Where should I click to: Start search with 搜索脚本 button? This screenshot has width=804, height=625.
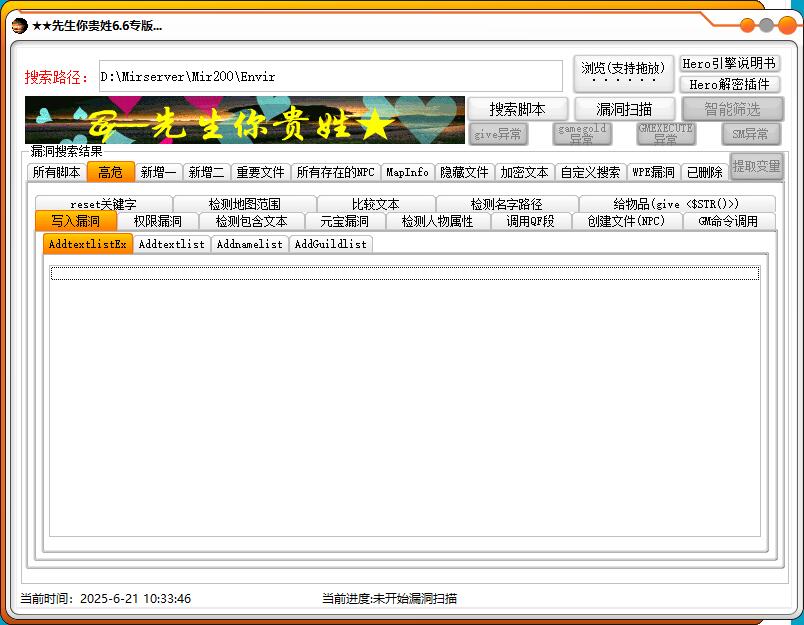point(517,109)
